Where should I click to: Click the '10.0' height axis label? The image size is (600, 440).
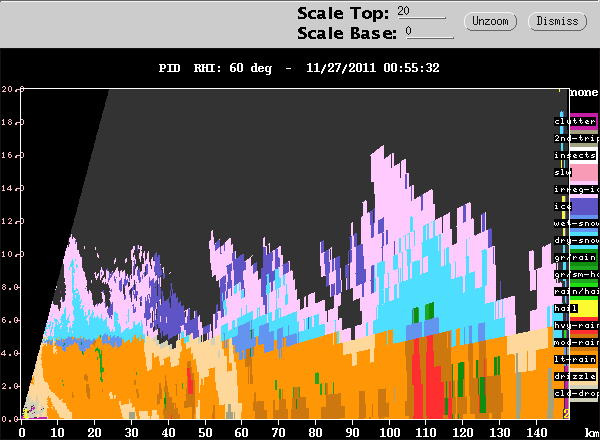12,254
